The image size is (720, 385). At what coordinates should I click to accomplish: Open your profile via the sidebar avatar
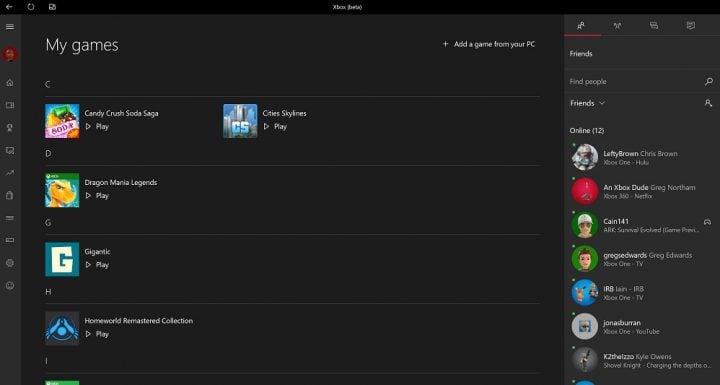[10, 54]
